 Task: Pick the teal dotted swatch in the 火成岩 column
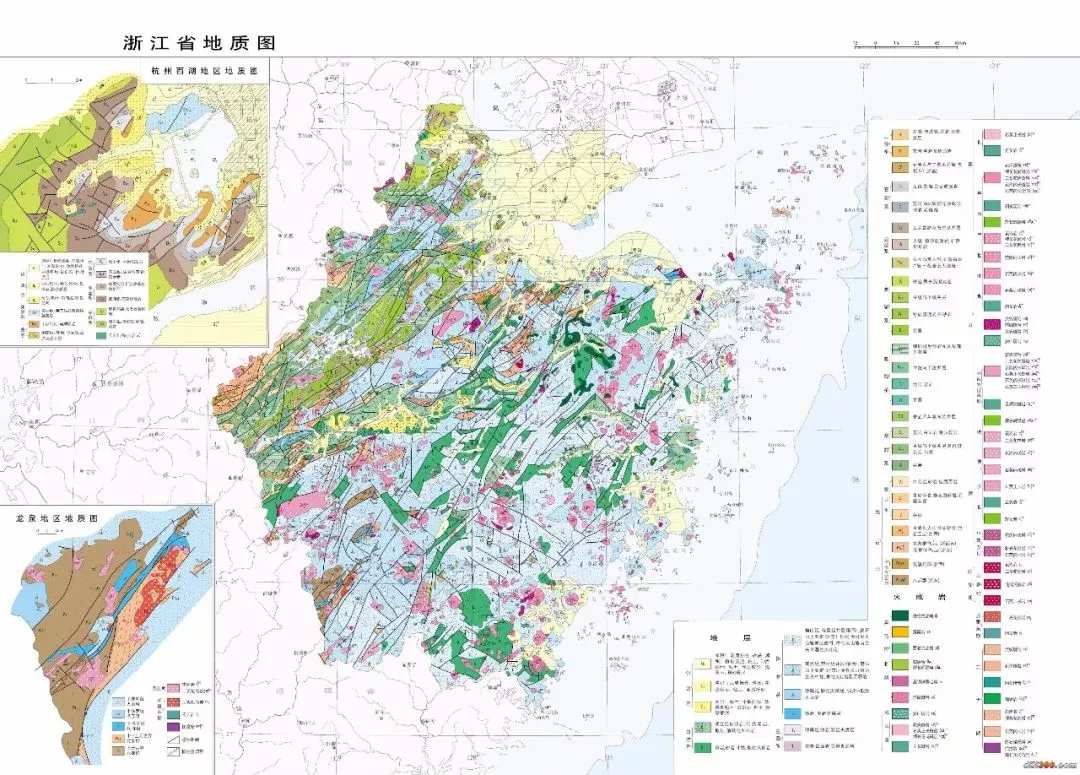point(900,714)
